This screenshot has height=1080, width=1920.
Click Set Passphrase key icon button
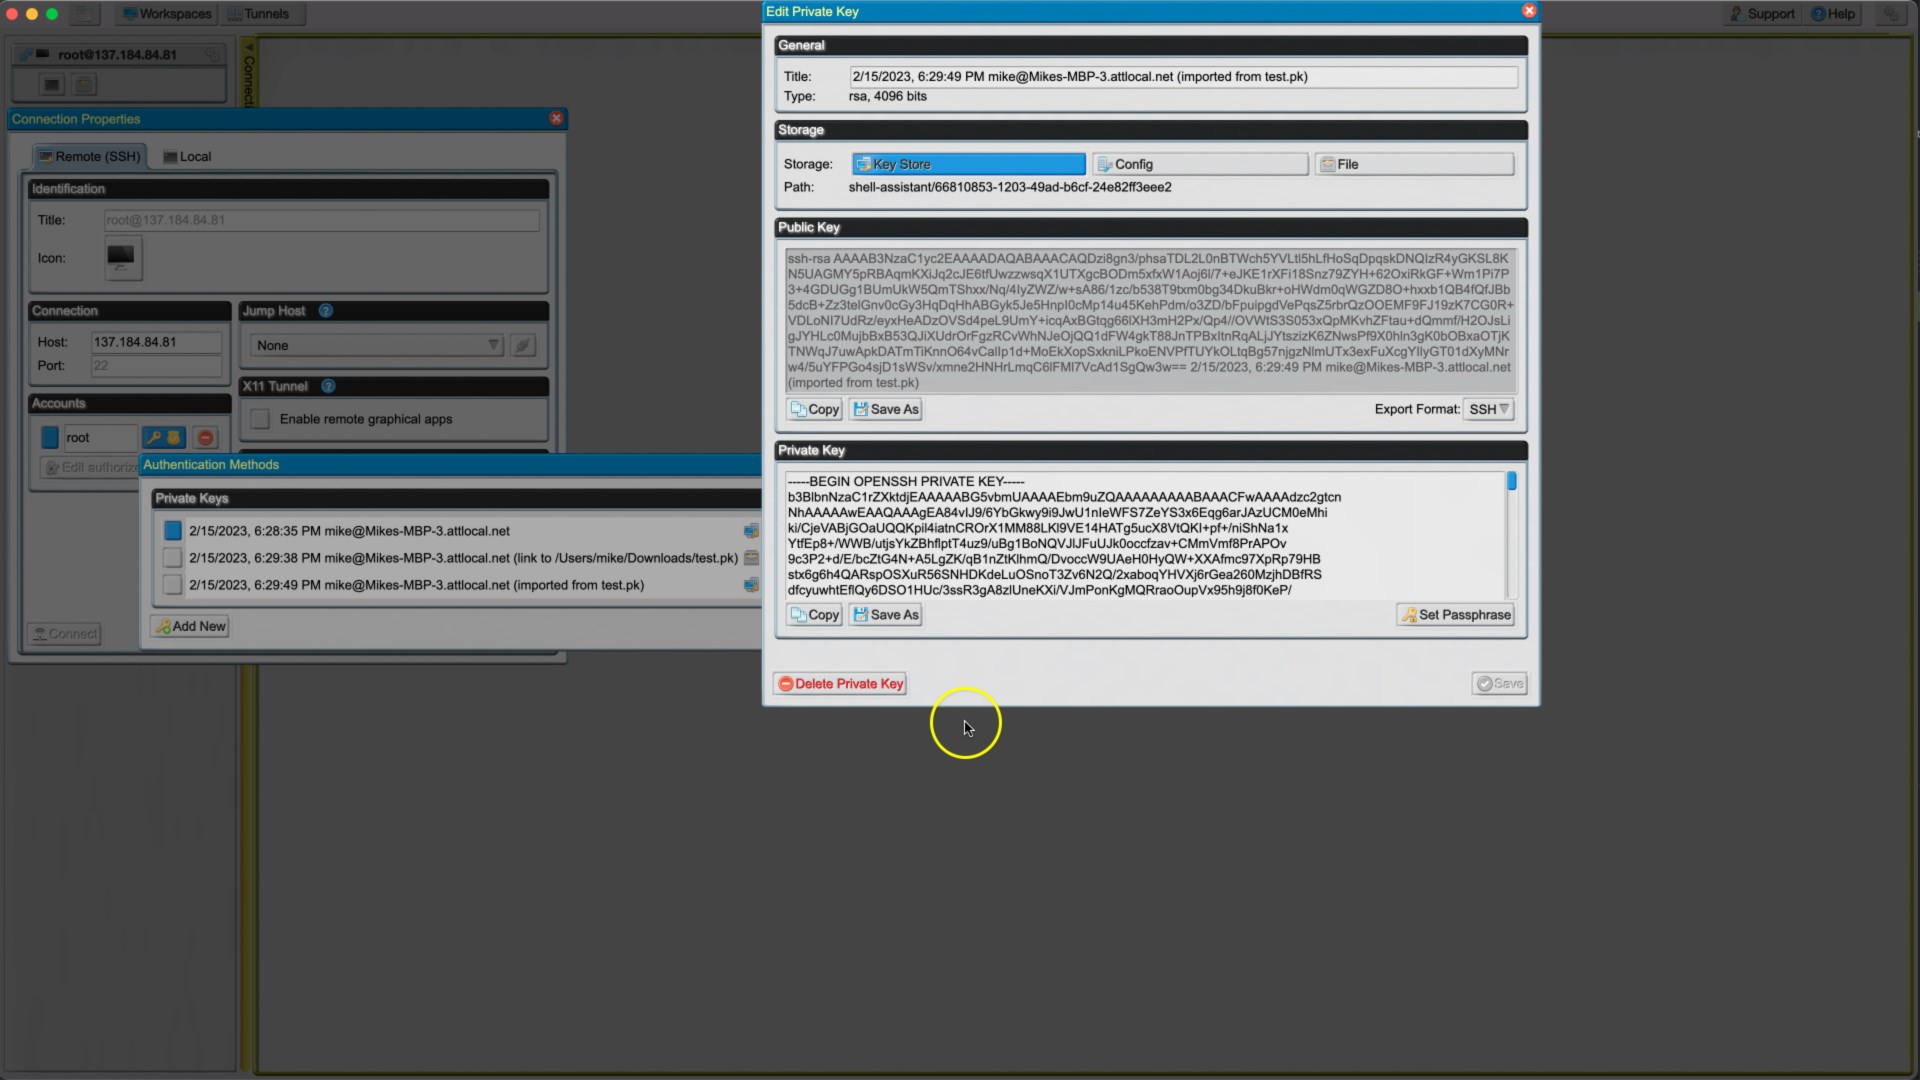pyautogui.click(x=1455, y=615)
